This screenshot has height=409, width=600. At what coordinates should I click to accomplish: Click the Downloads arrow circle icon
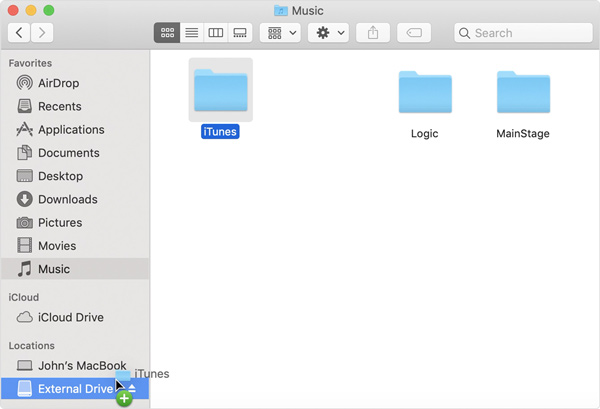[24, 199]
